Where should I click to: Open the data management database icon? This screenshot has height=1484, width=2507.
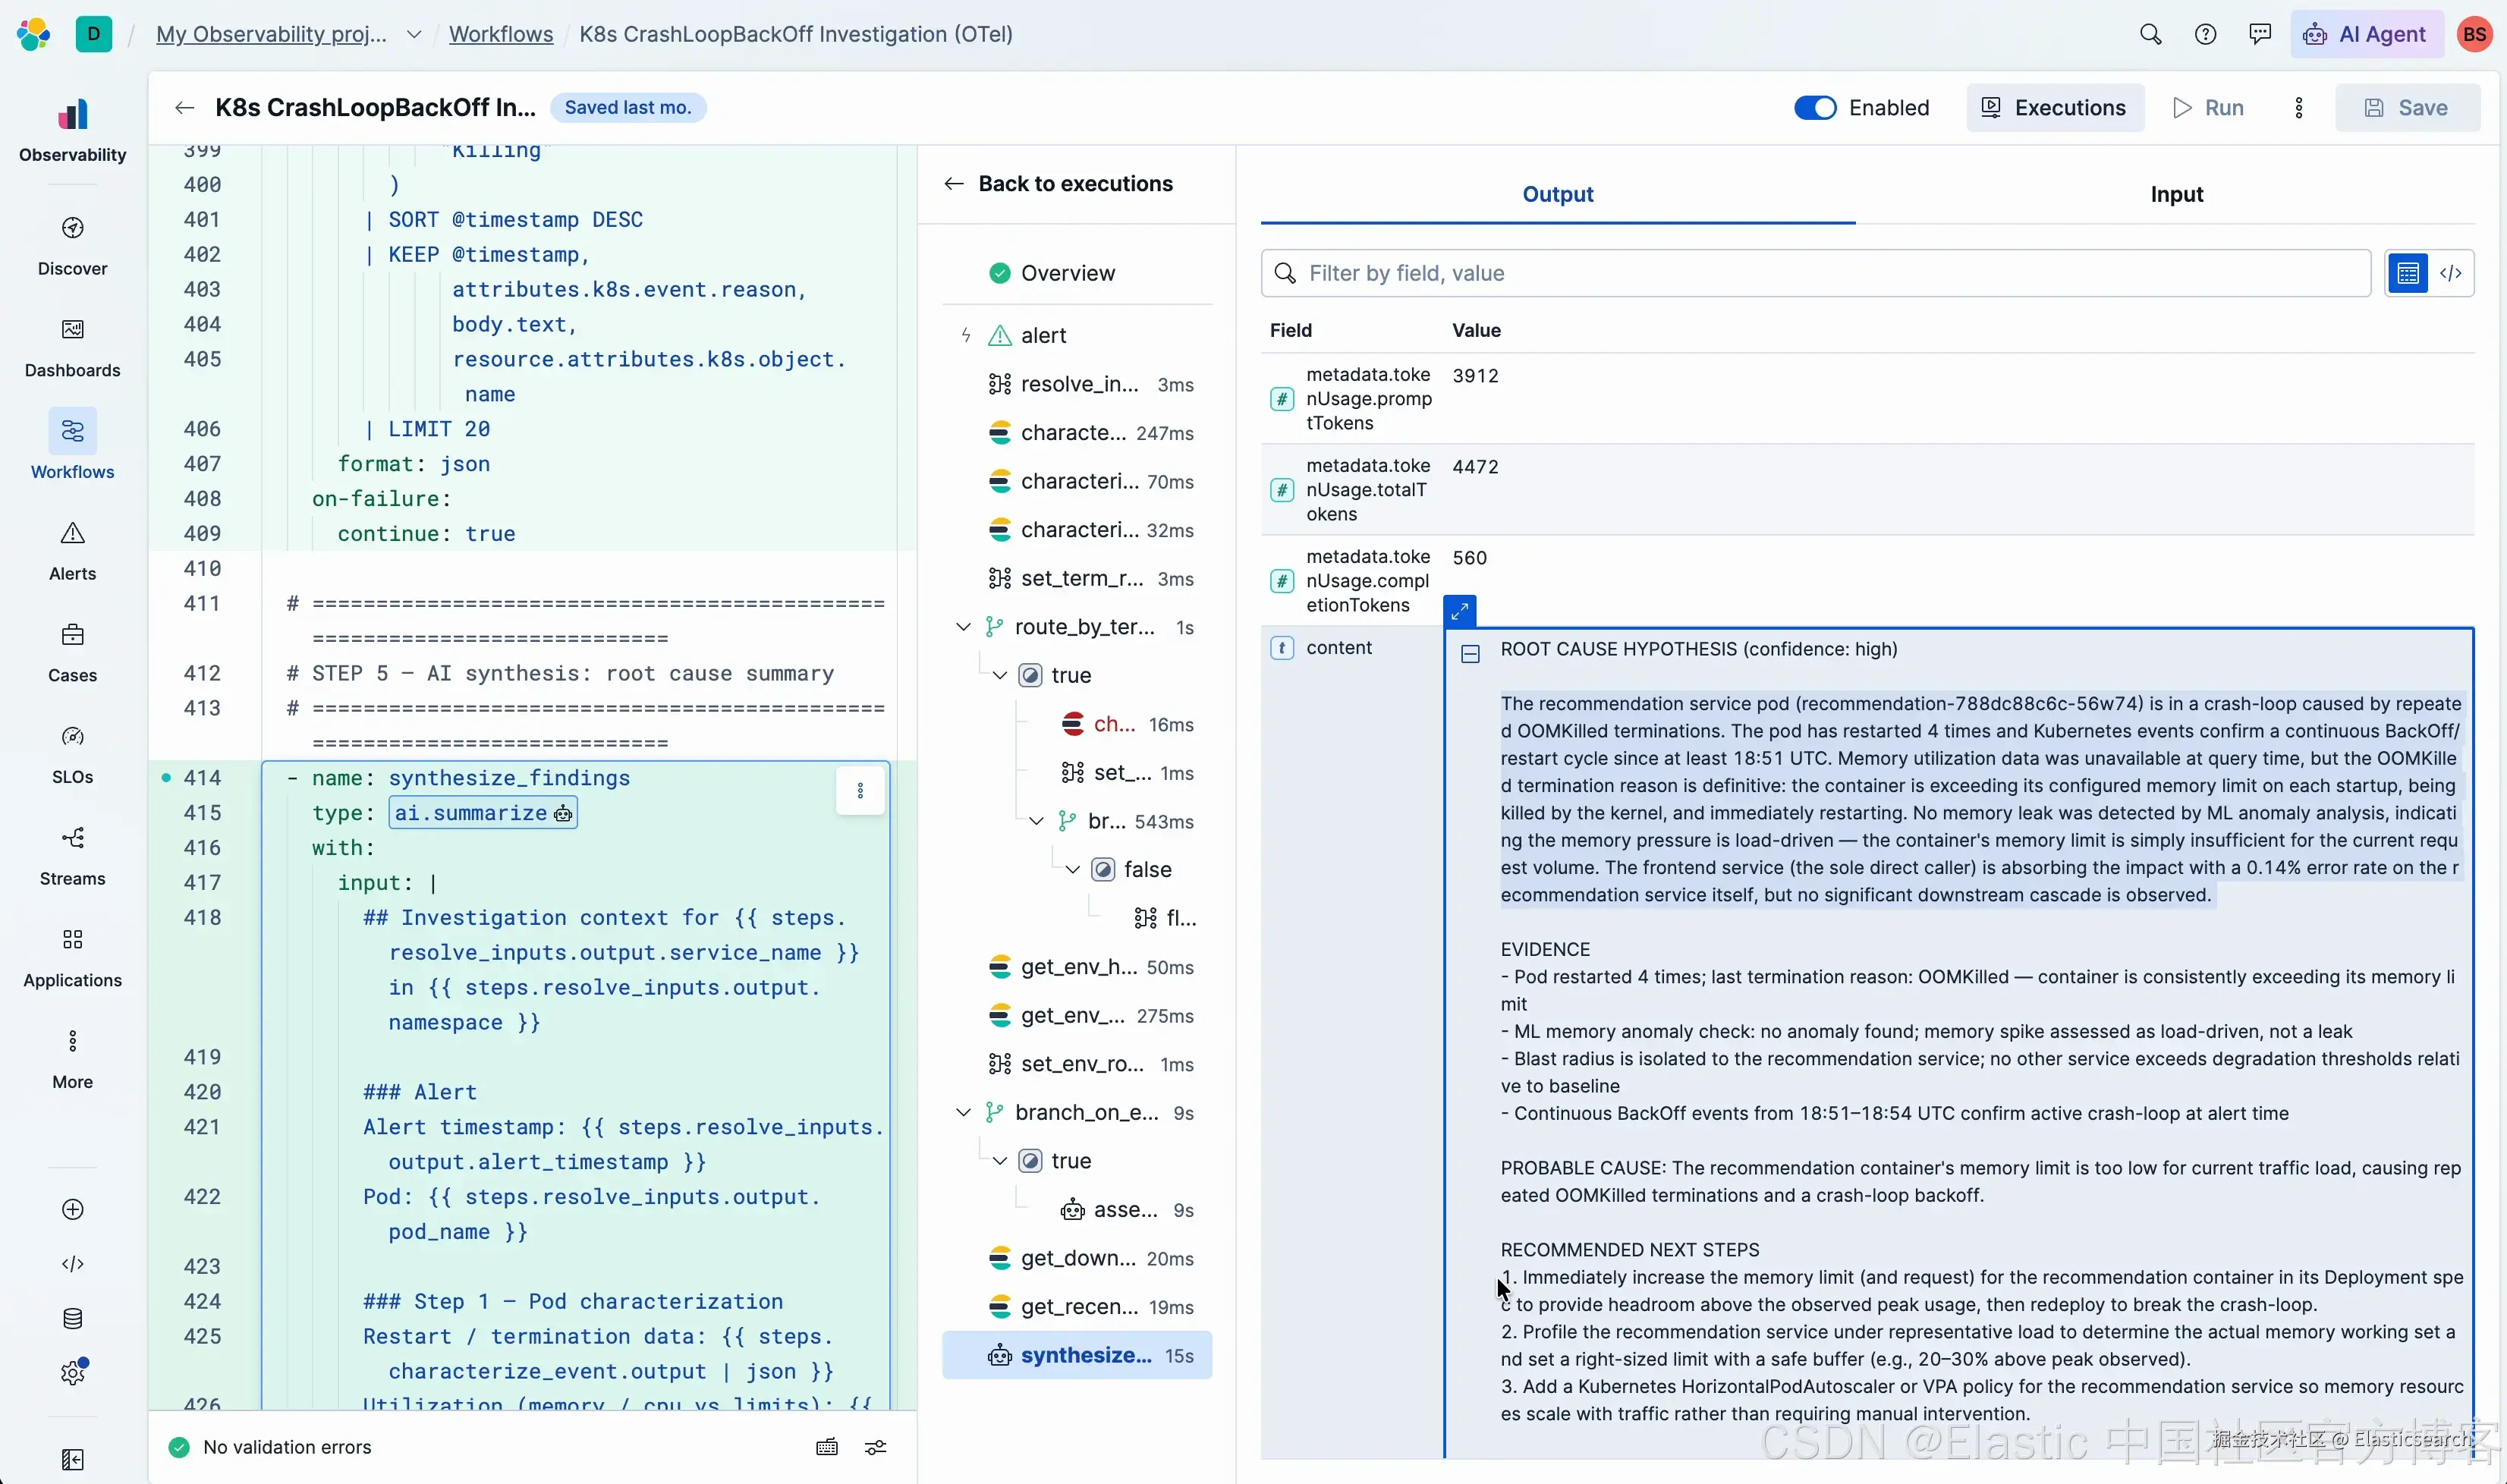73,1318
